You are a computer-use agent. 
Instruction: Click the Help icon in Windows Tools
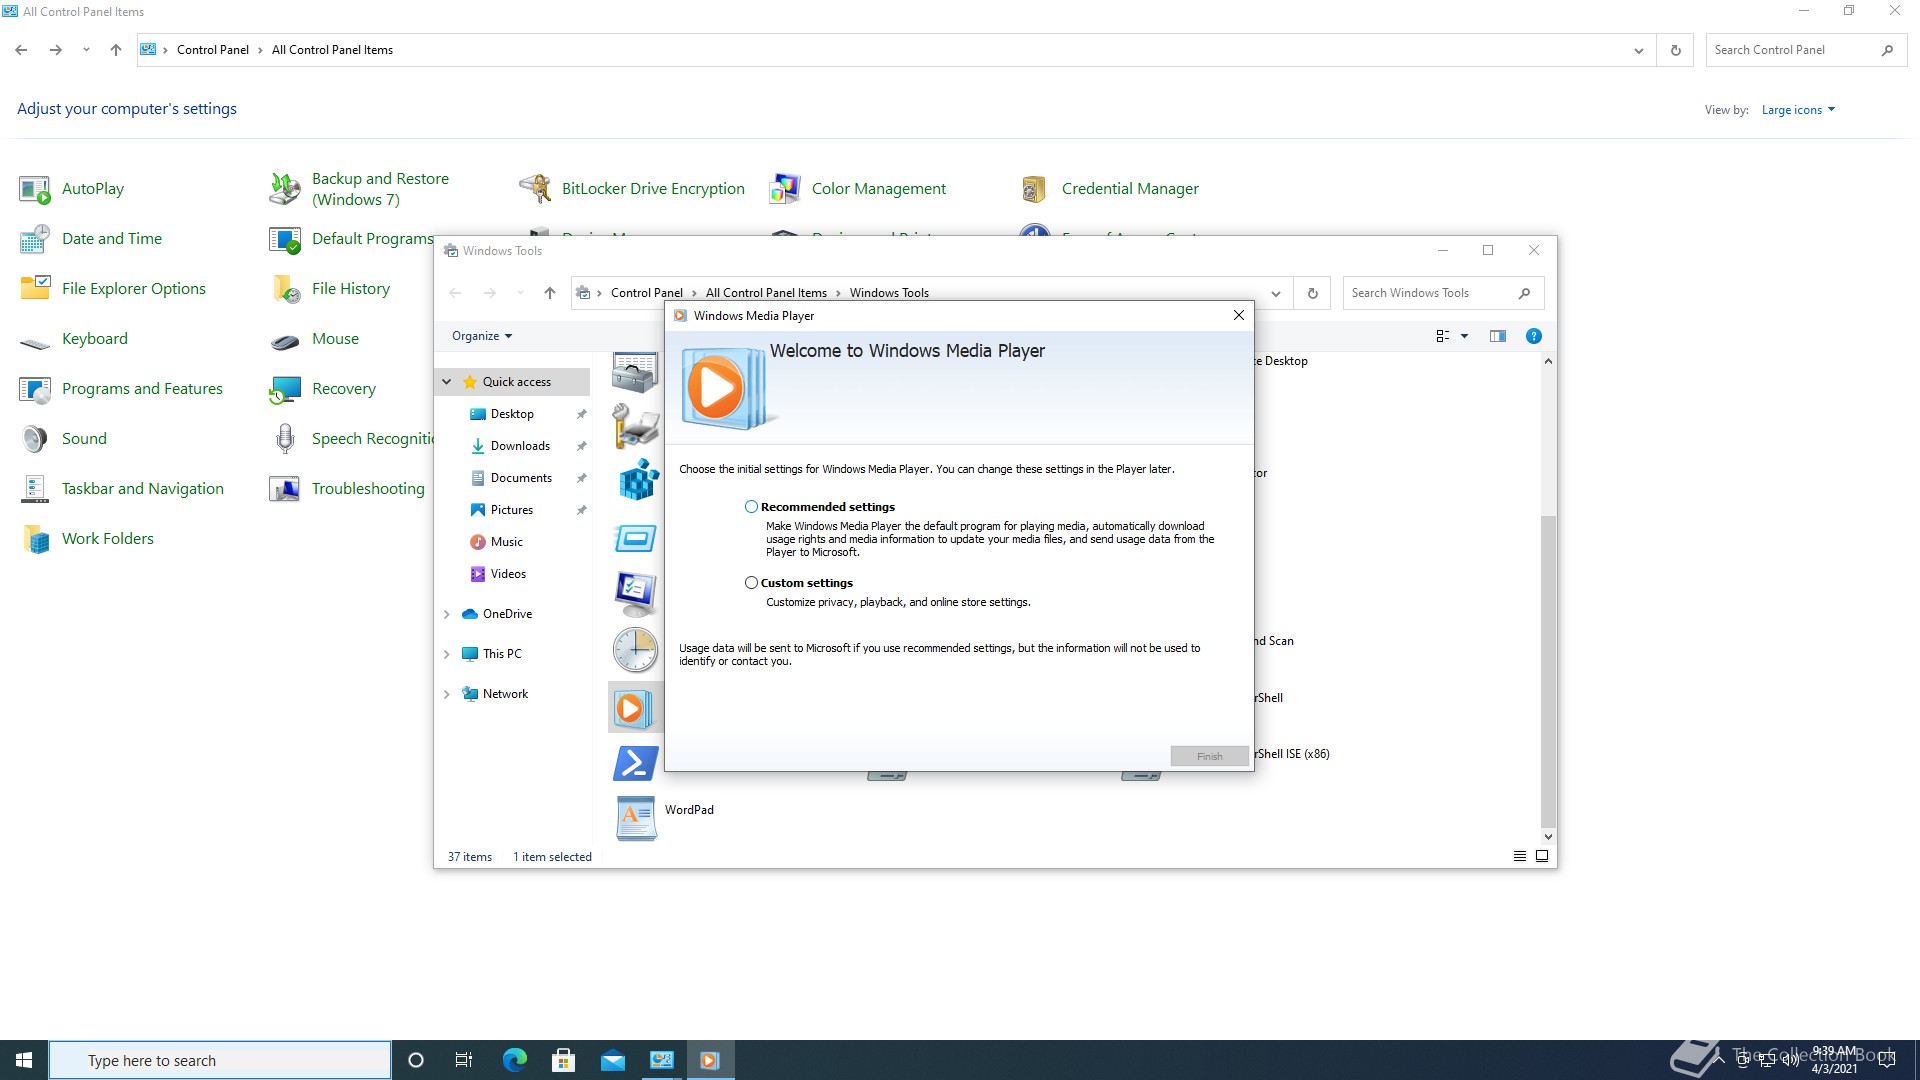coord(1533,336)
